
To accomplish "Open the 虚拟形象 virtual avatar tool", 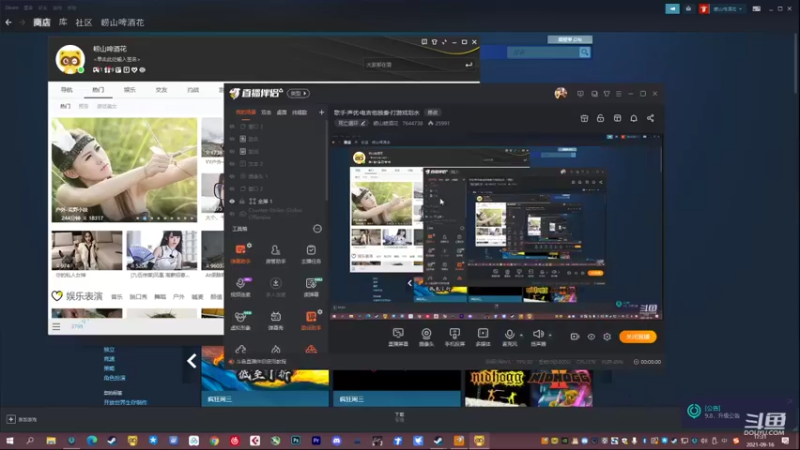I will click(x=240, y=320).
